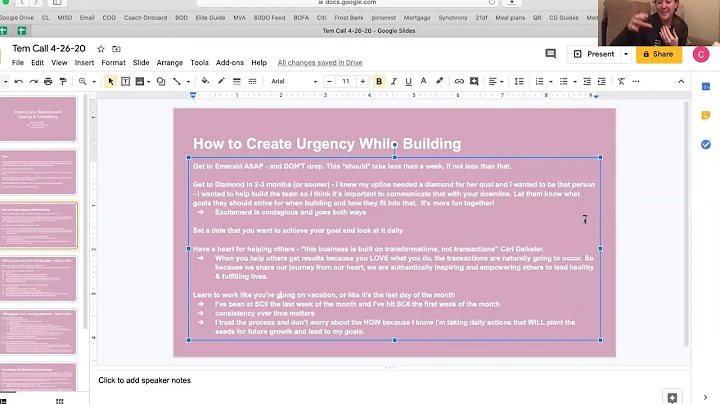
Task: Select the Paint format tool
Action: pos(63,81)
